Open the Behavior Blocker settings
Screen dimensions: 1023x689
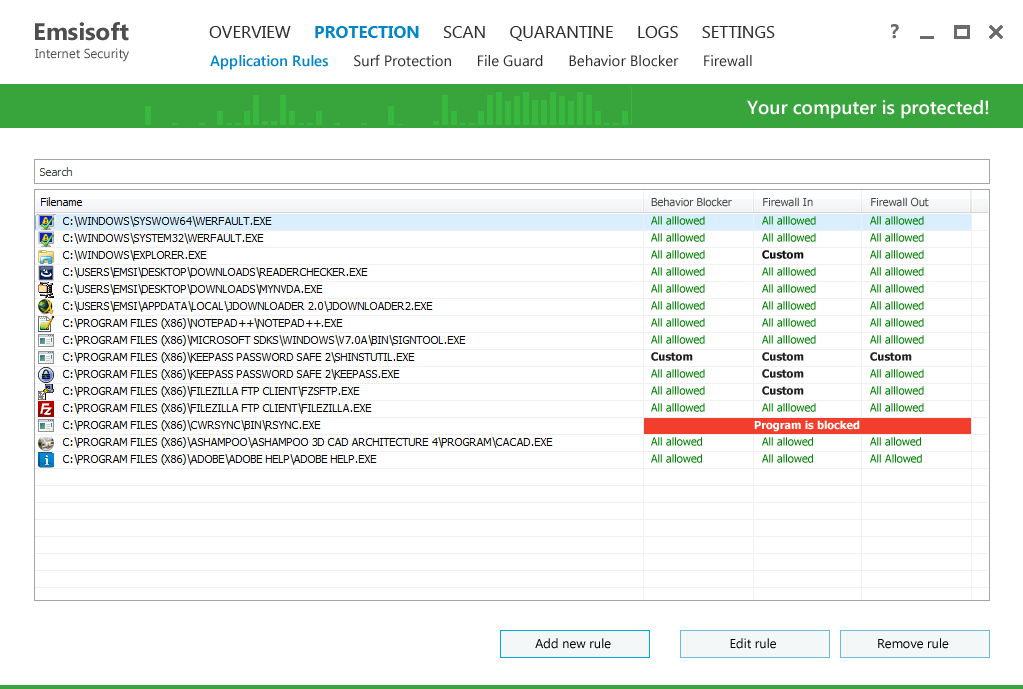pos(623,61)
